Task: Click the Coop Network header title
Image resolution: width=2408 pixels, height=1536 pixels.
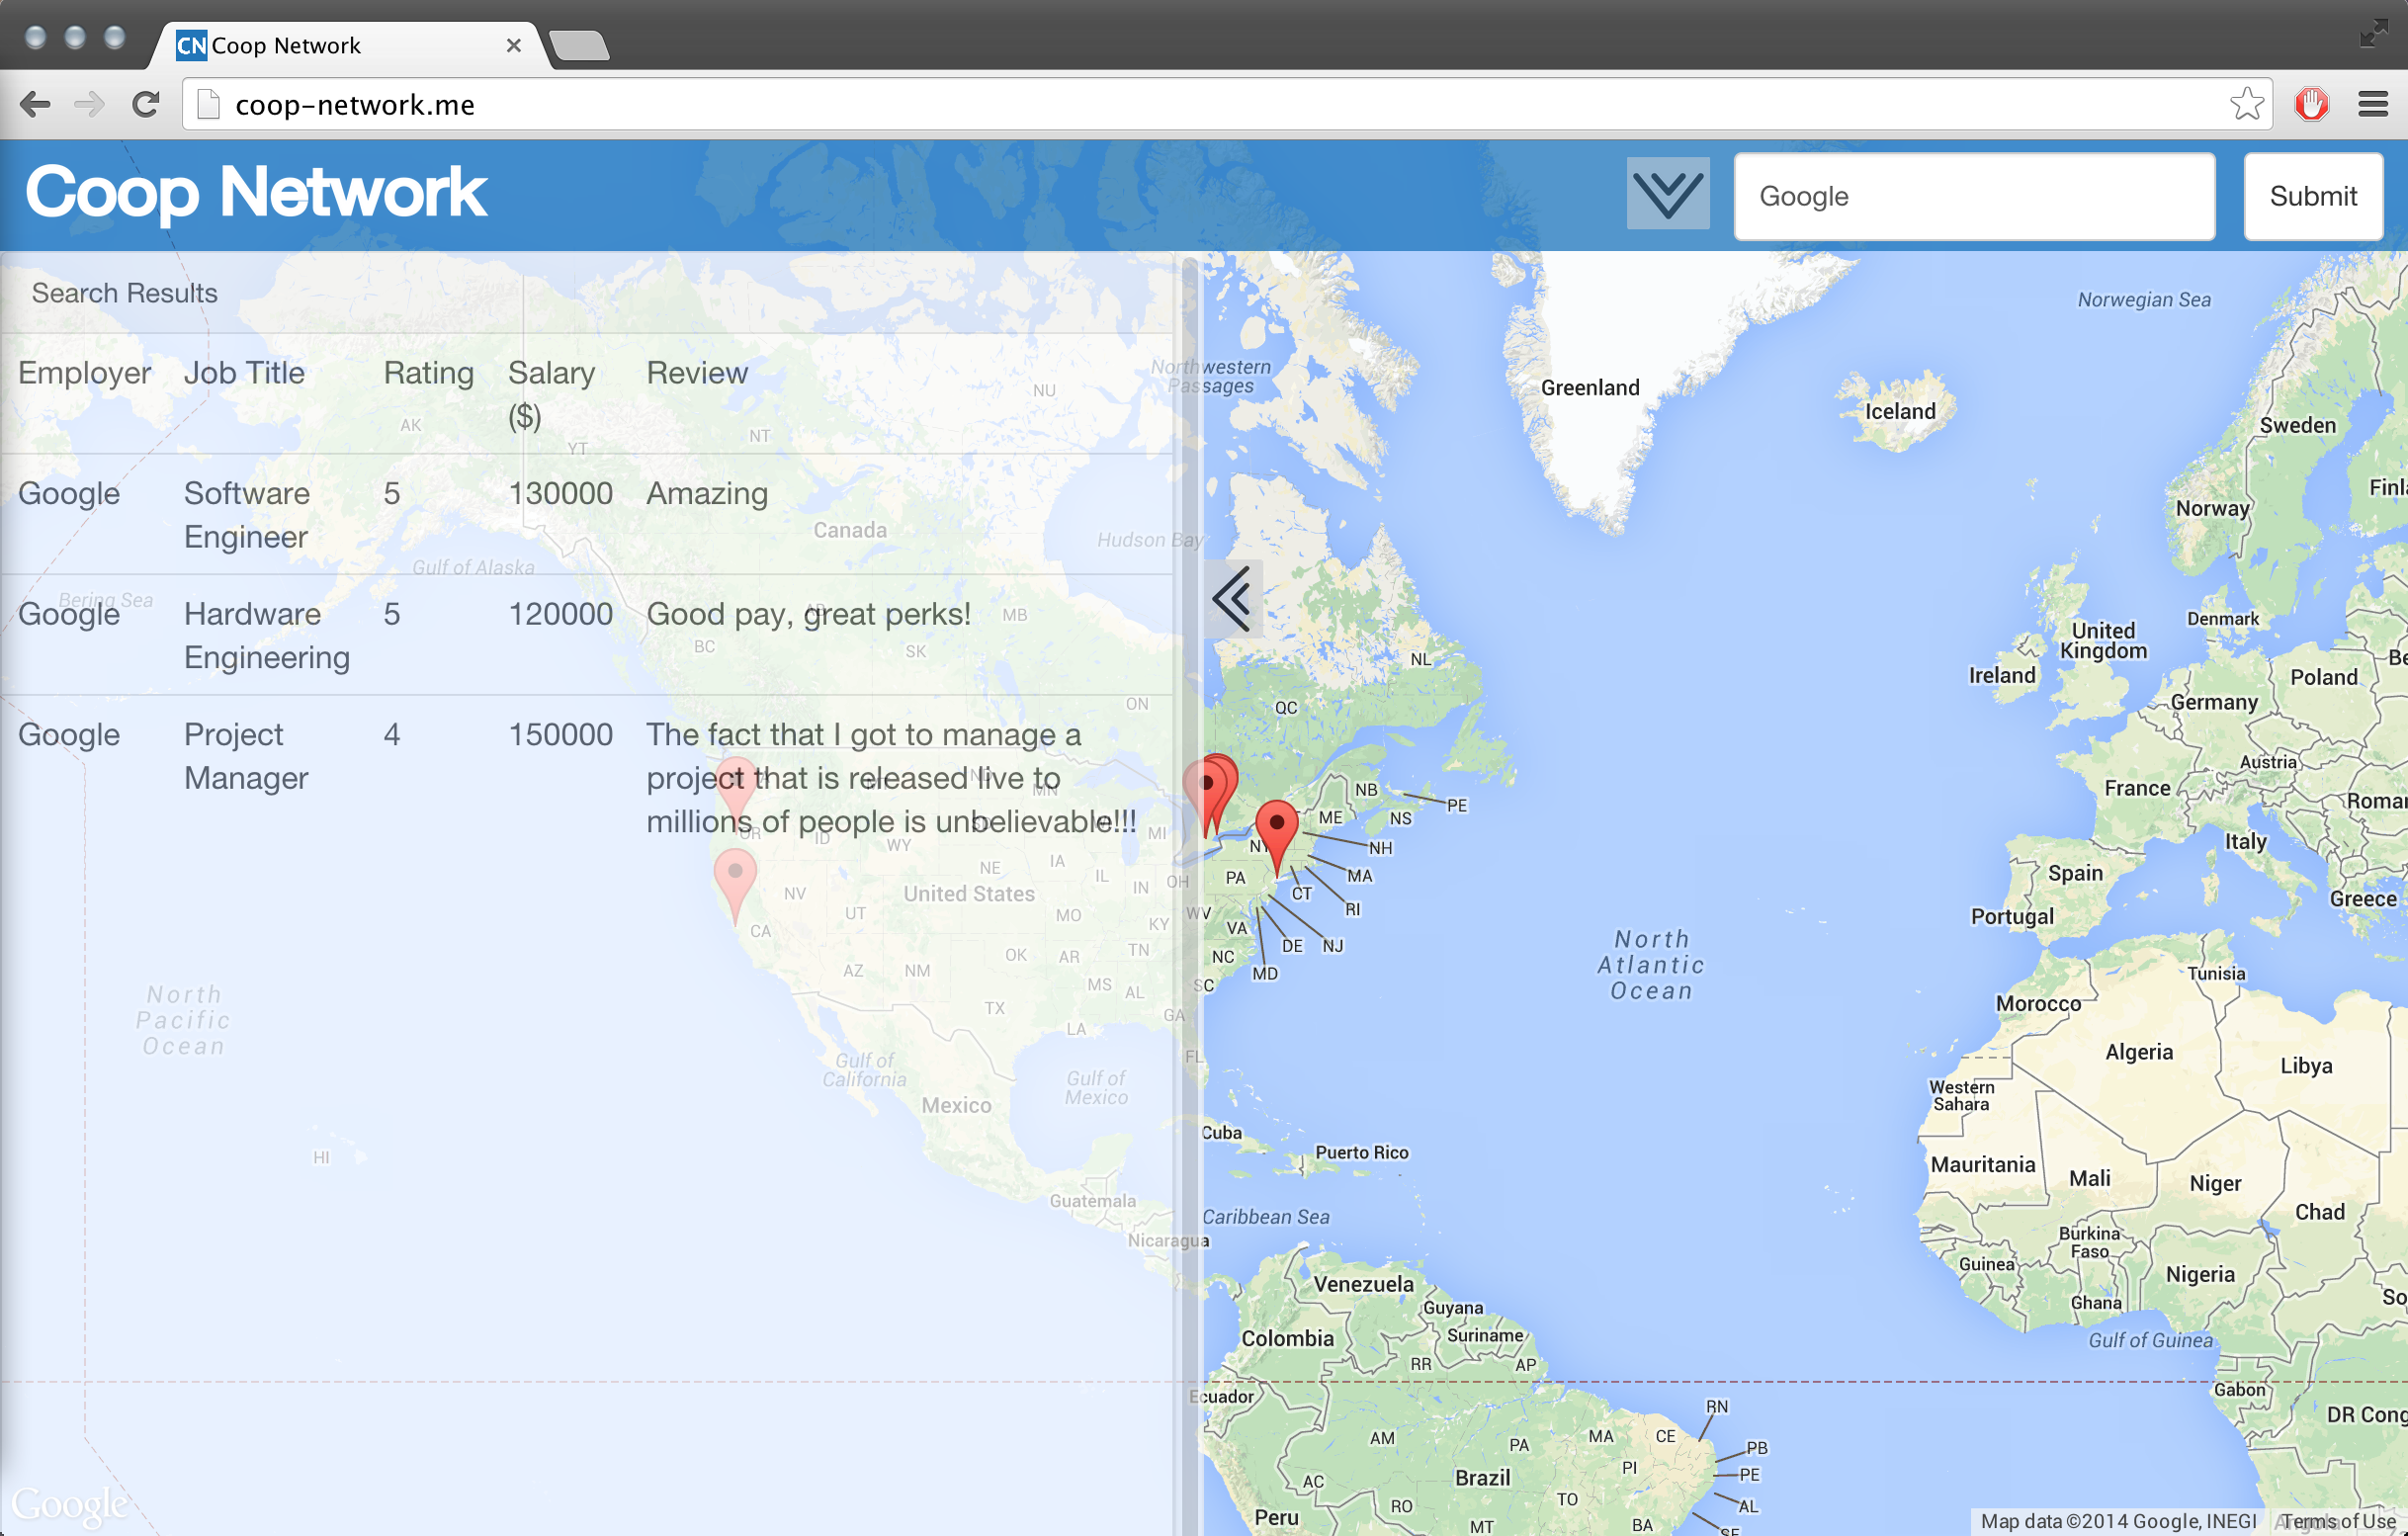Action: pyautogui.click(x=256, y=192)
